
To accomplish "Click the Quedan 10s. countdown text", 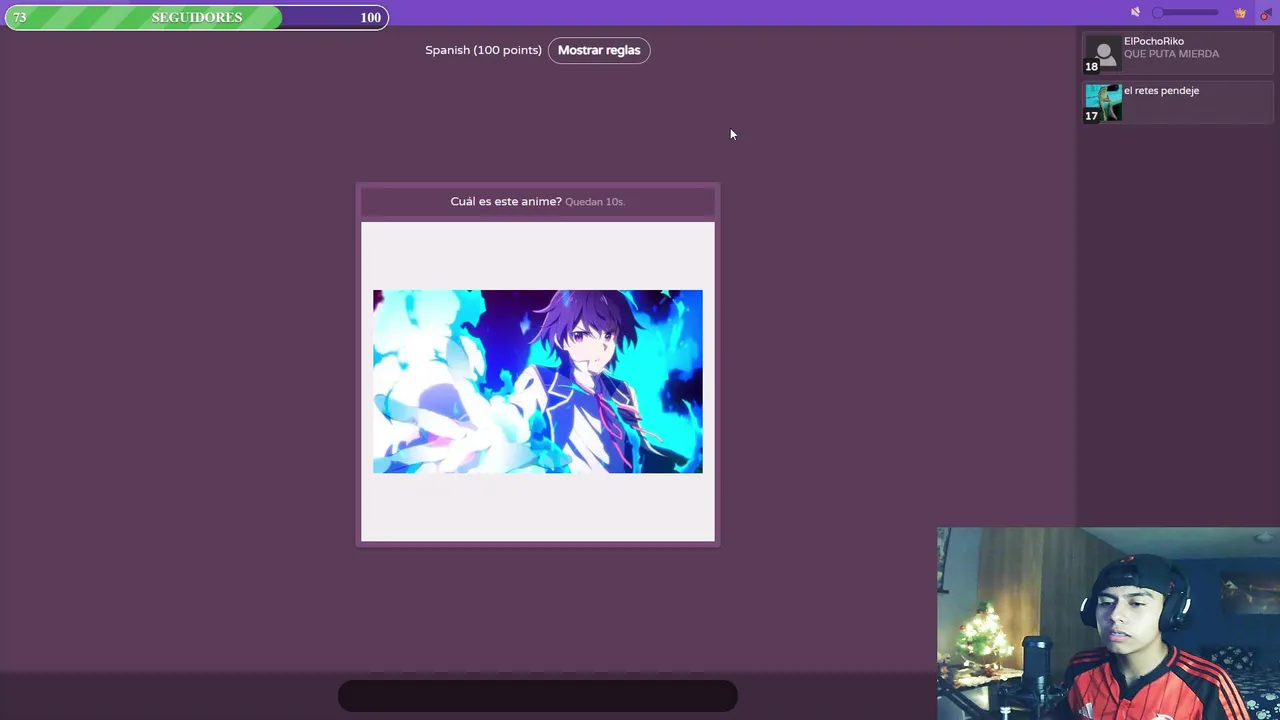I will coord(595,202).
